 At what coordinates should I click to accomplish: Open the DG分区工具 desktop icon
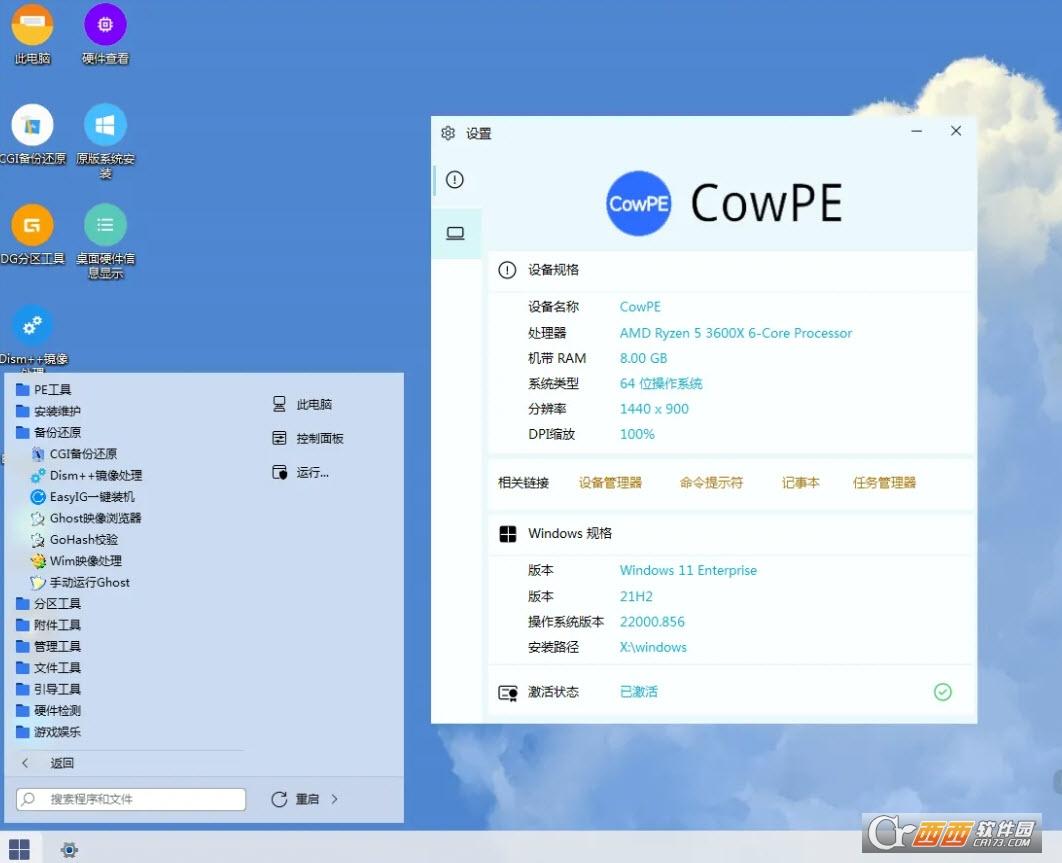(32, 234)
